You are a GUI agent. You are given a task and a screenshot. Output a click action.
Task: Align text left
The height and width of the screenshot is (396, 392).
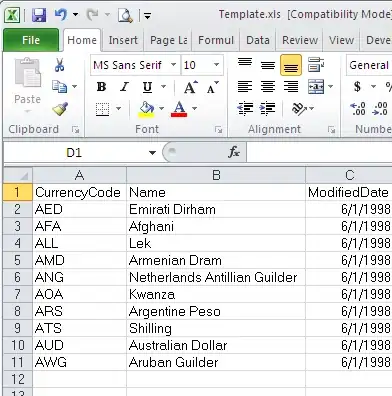245,87
